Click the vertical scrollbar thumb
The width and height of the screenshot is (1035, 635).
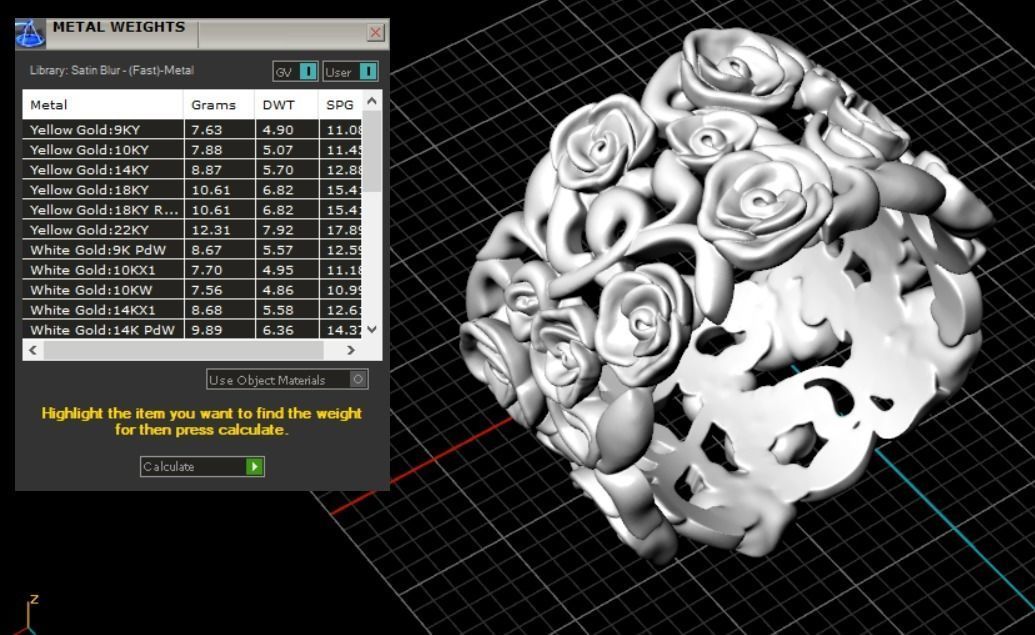(x=372, y=152)
